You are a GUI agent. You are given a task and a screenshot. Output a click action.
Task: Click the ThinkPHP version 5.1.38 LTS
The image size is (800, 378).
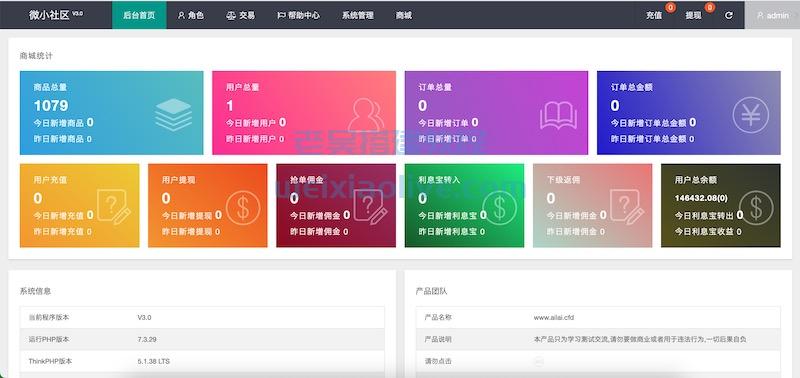[x=154, y=361]
